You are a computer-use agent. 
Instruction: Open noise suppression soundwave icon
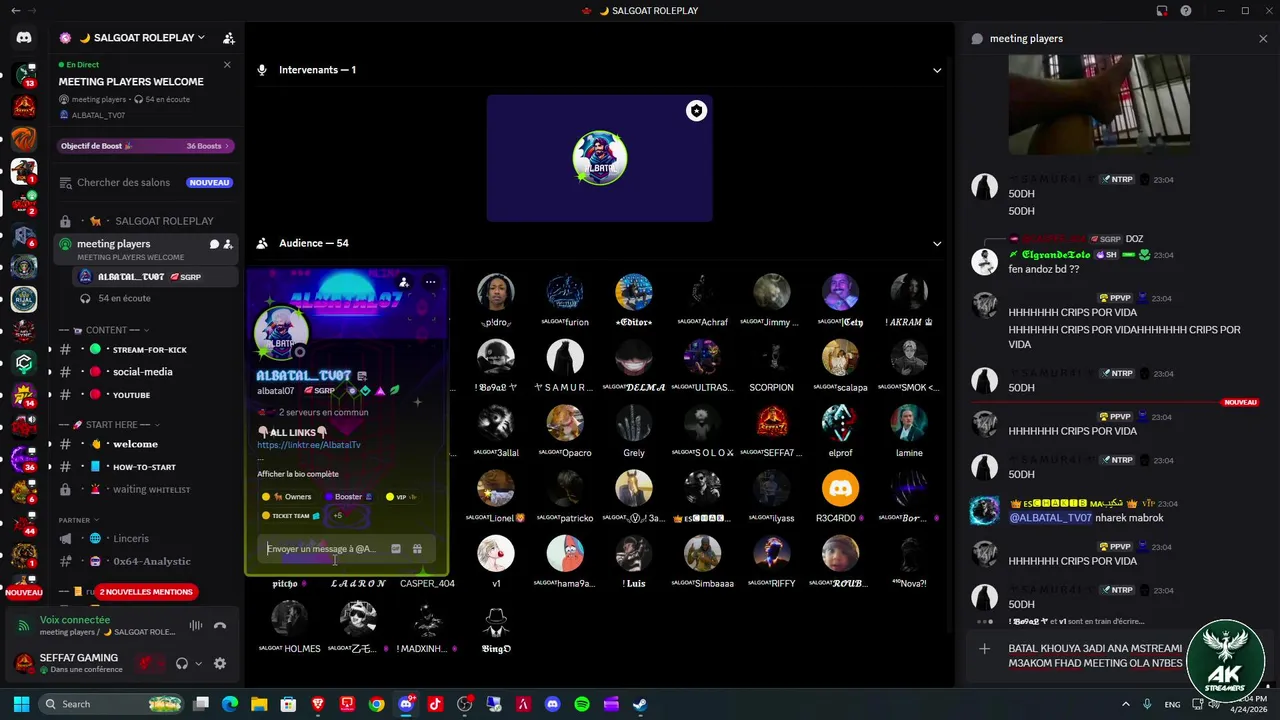pos(196,626)
